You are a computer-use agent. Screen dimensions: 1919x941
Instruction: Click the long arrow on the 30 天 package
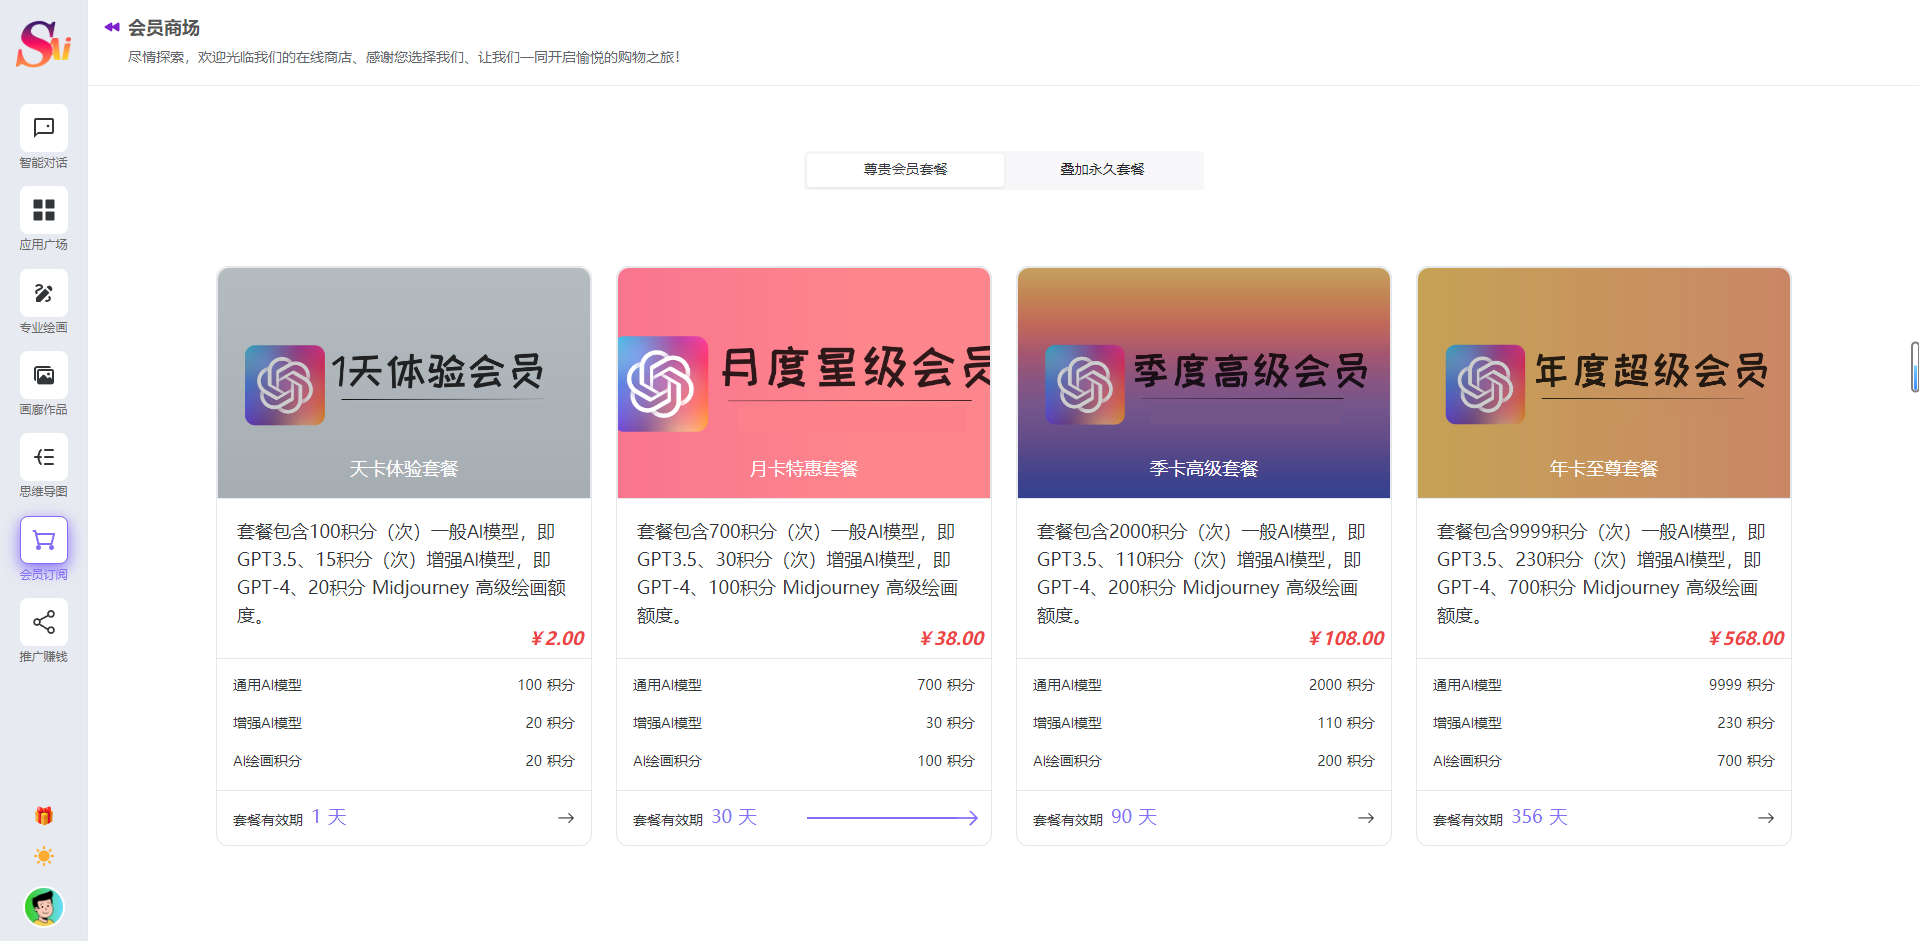click(892, 818)
